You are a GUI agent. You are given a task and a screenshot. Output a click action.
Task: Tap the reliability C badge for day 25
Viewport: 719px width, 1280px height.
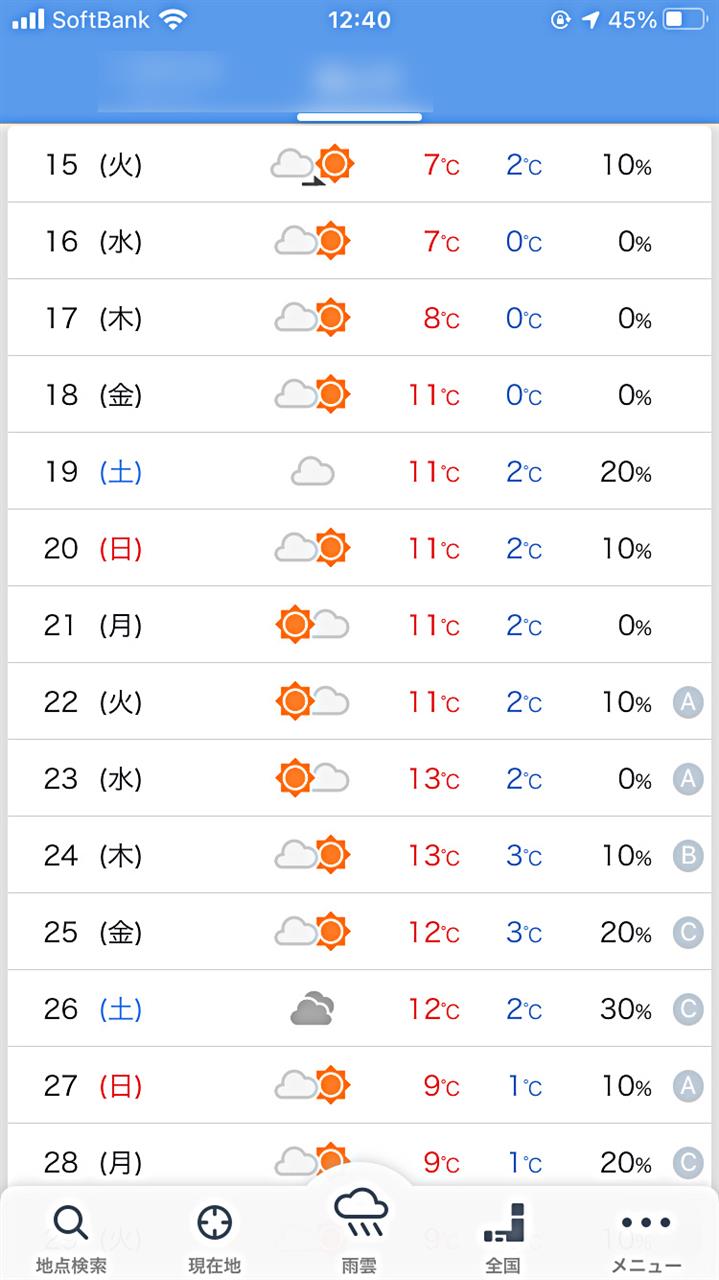[687, 933]
